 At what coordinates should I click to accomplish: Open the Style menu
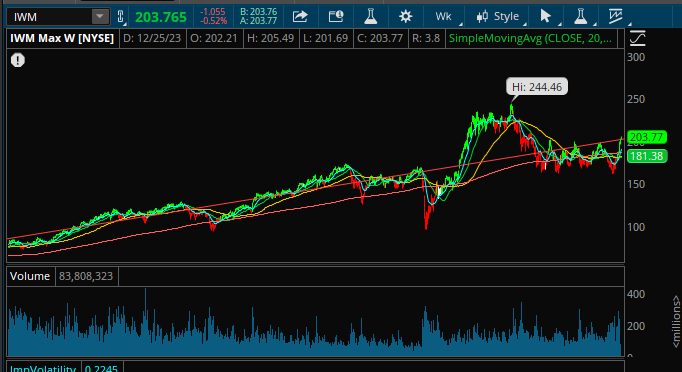coord(498,17)
